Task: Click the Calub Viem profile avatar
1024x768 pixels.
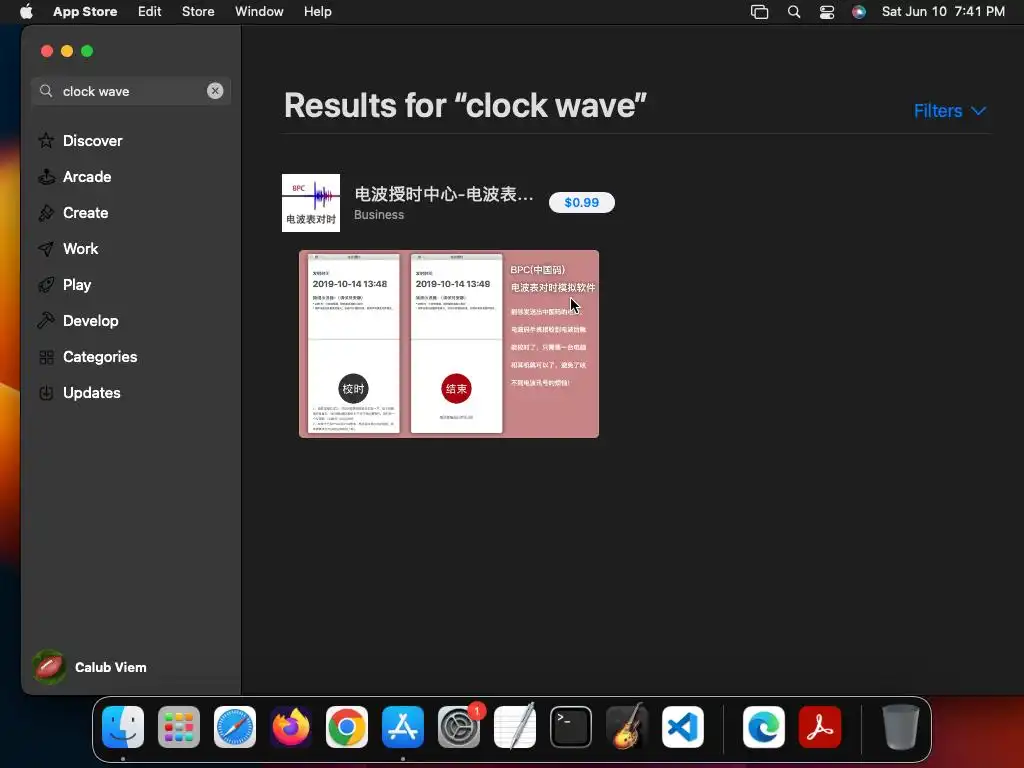Action: coord(49,667)
